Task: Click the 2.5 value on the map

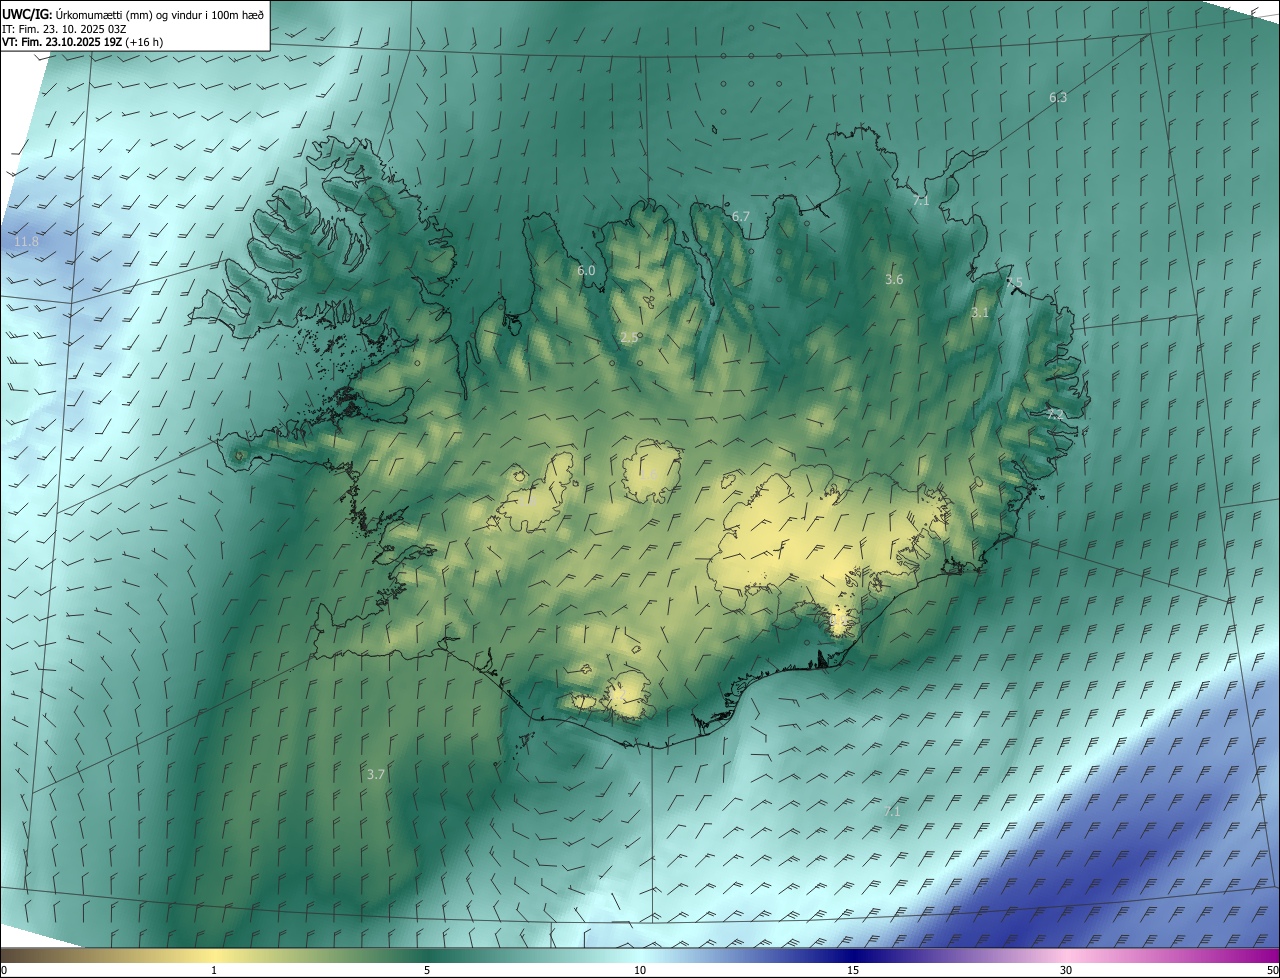Action: [628, 338]
